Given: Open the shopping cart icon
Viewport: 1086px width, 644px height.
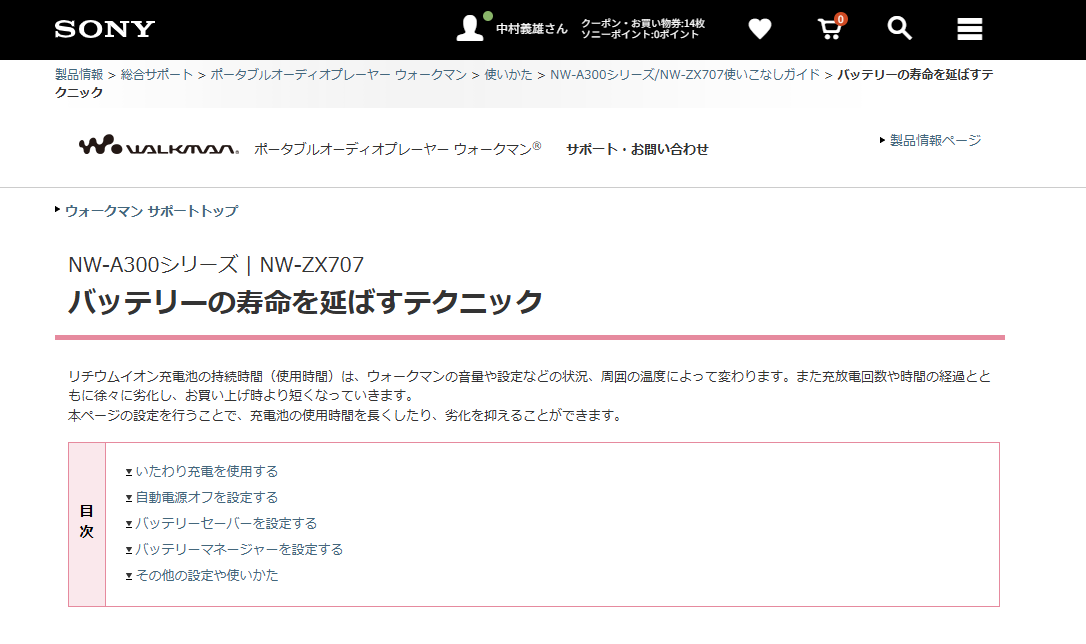Looking at the screenshot, I should coord(830,28).
